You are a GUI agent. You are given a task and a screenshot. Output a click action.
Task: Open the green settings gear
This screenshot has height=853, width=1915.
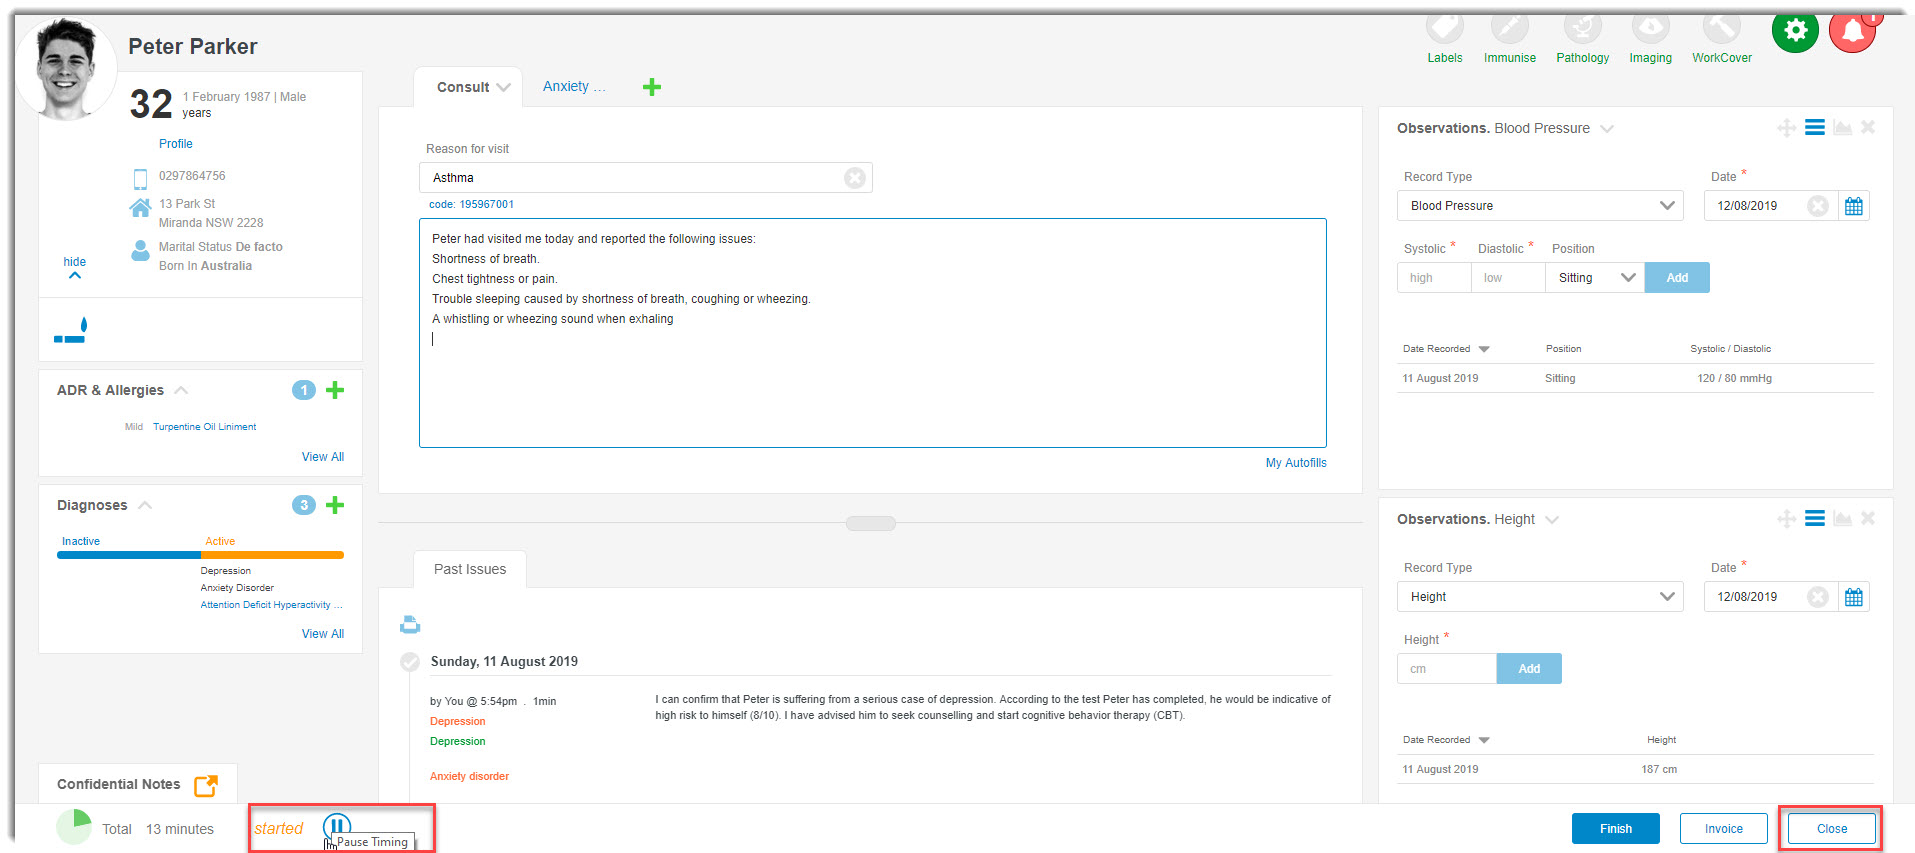click(x=1795, y=30)
